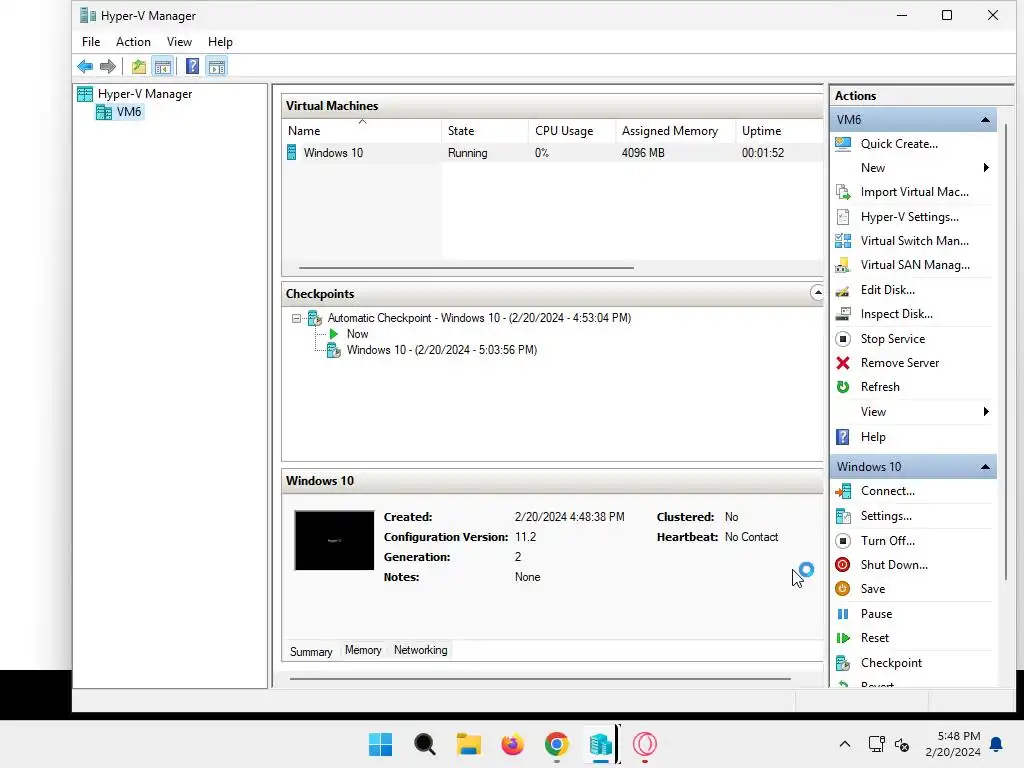Image resolution: width=1024 pixels, height=768 pixels.
Task: Click the Virtual SAN Manager icon
Action: [843, 265]
